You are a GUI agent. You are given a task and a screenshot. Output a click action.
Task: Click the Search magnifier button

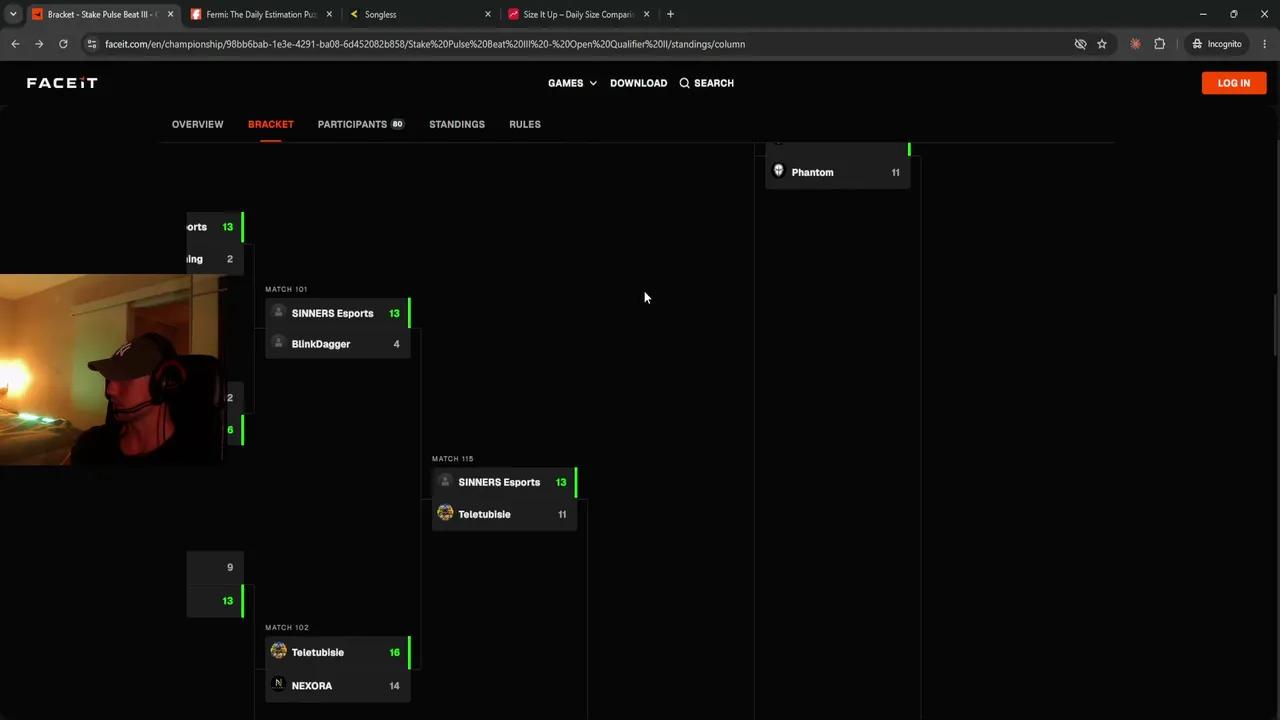pos(706,83)
